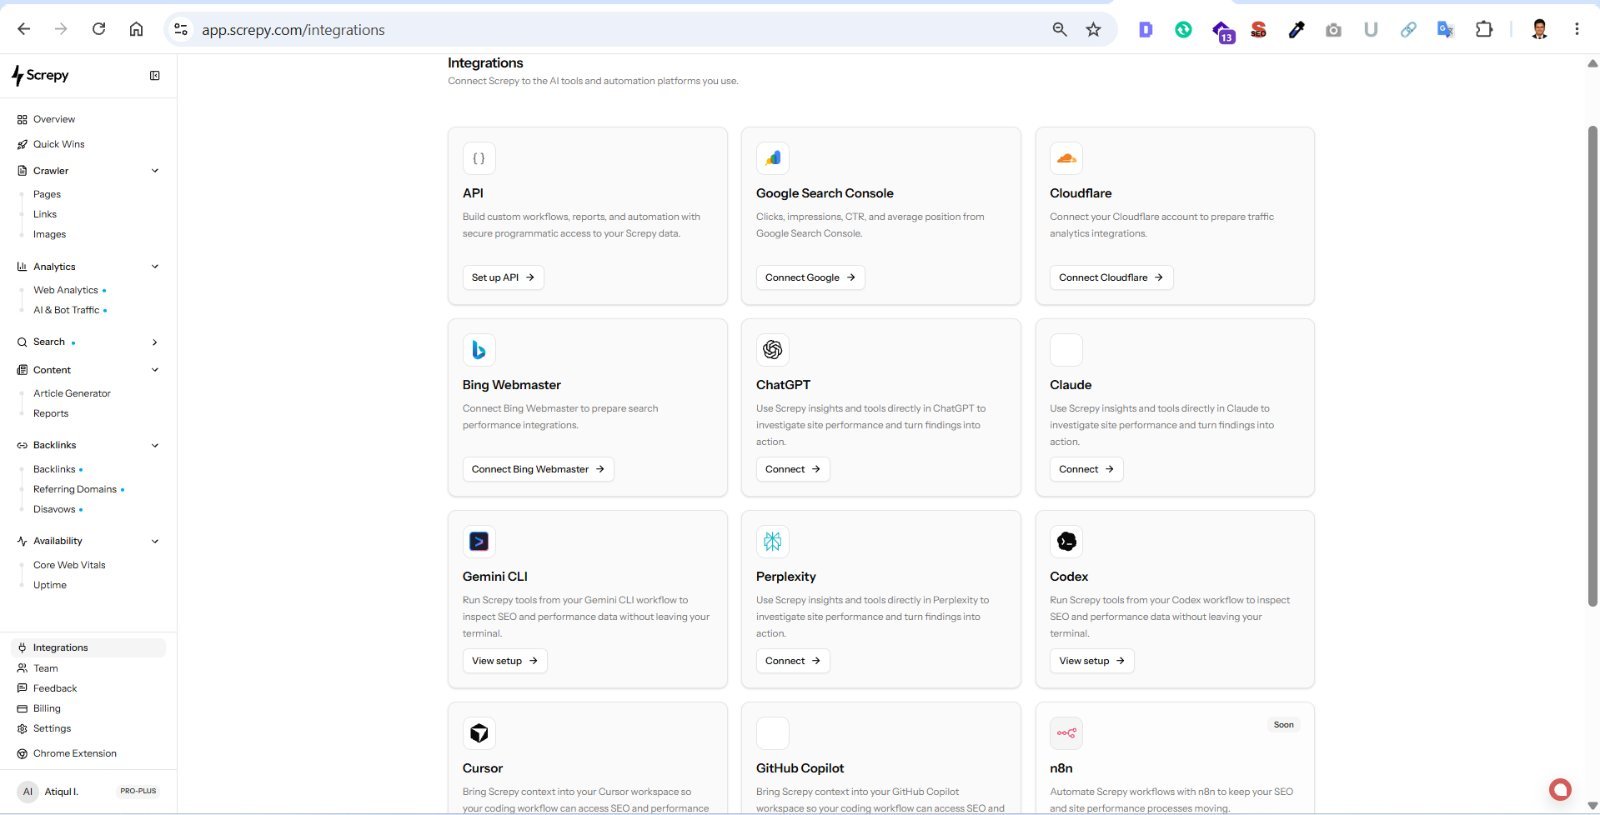The height and width of the screenshot is (815, 1600).
Task: Open Links under Crawler
Action: click(45, 214)
